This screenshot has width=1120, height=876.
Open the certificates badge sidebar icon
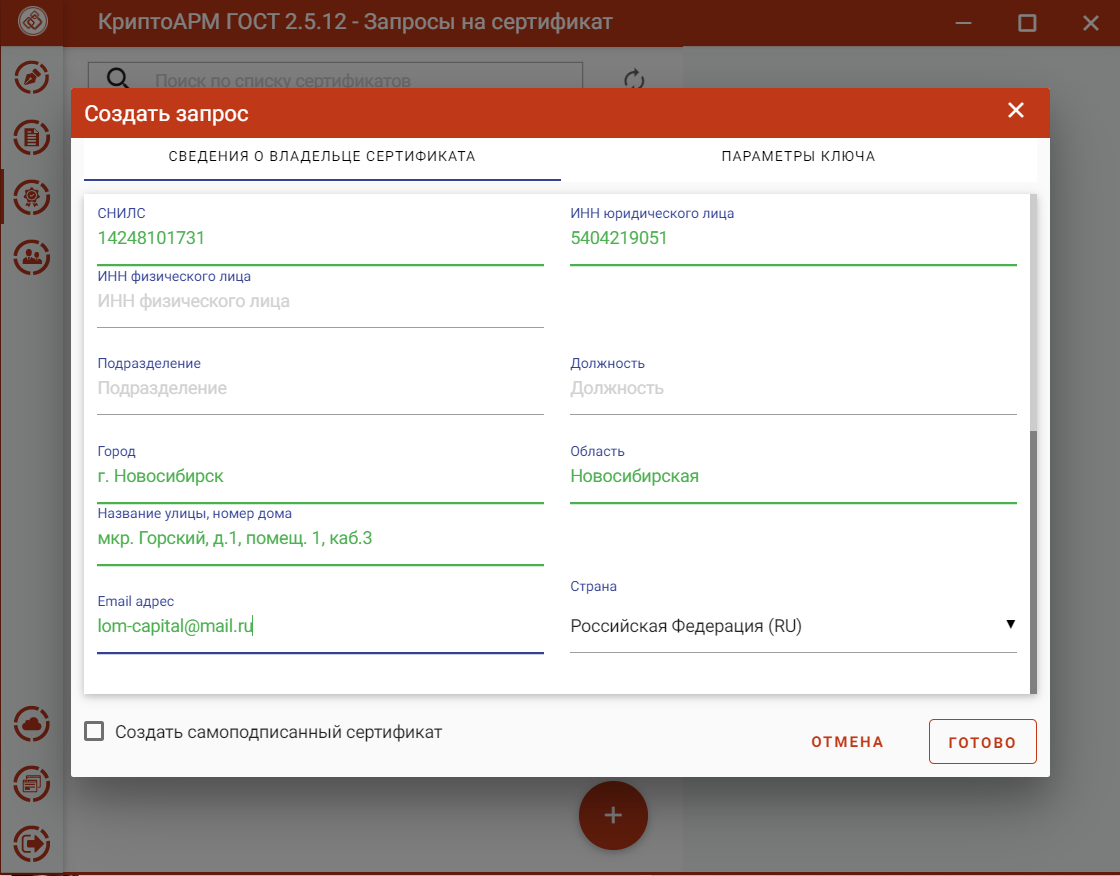[31, 197]
